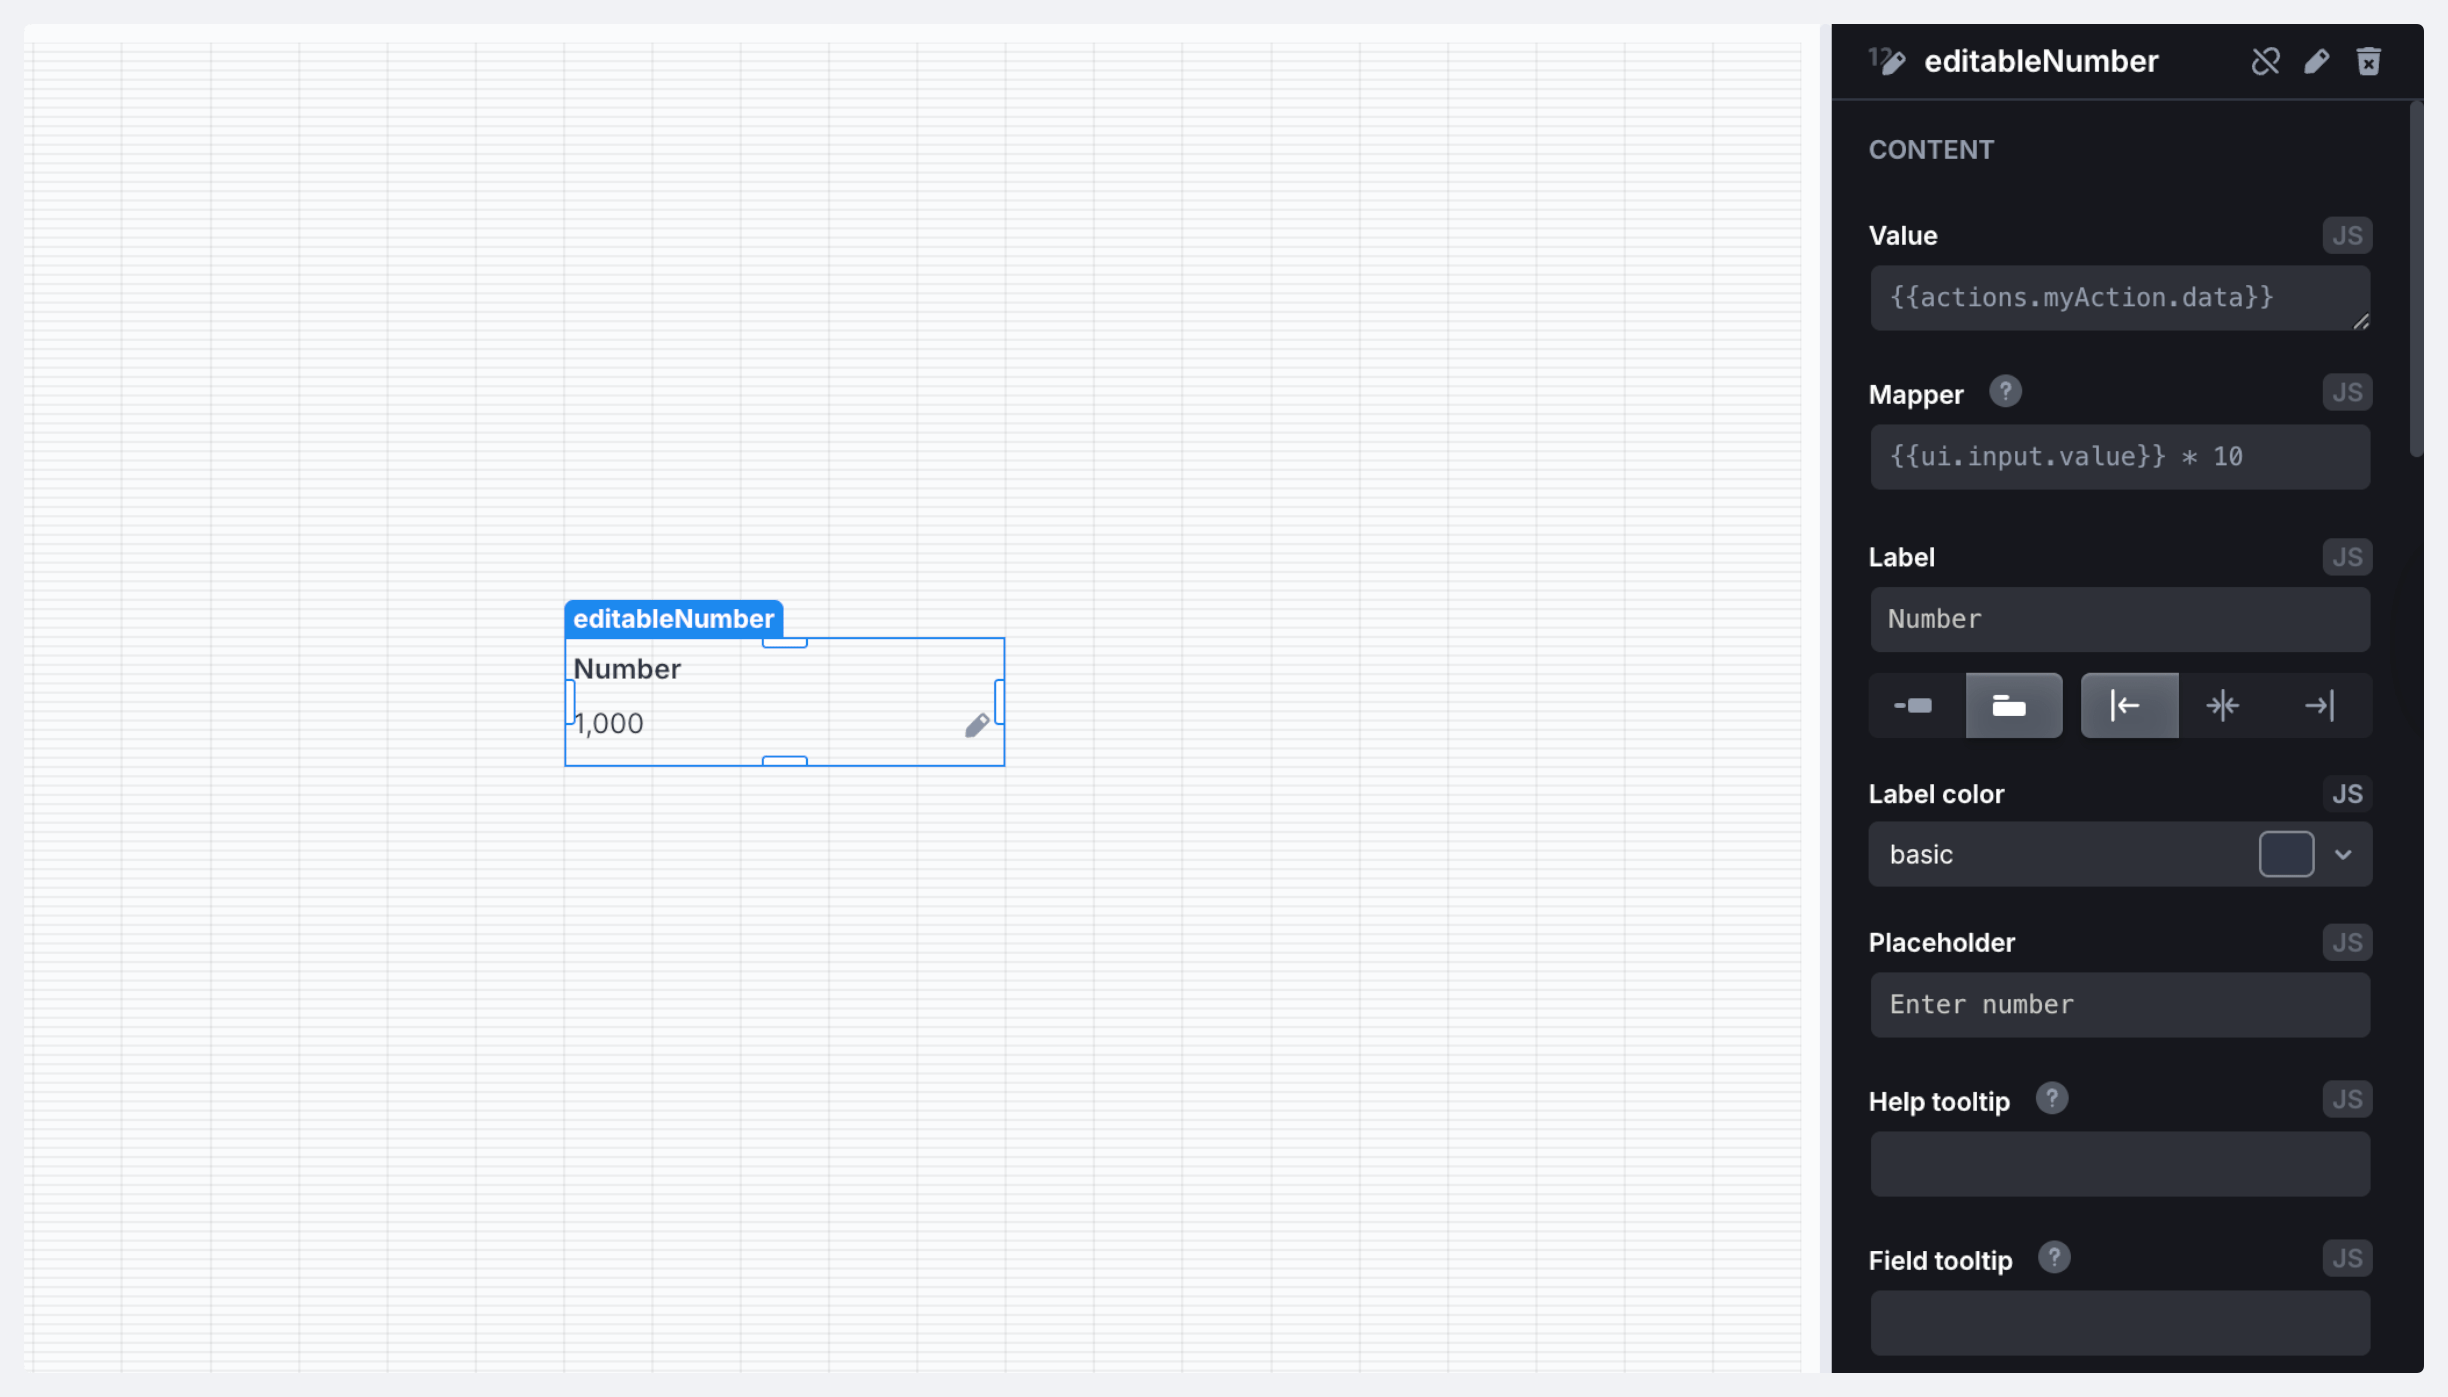The height and width of the screenshot is (1397, 2448).
Task: Click the editableNumber type icon in the panel header
Action: click(1887, 62)
